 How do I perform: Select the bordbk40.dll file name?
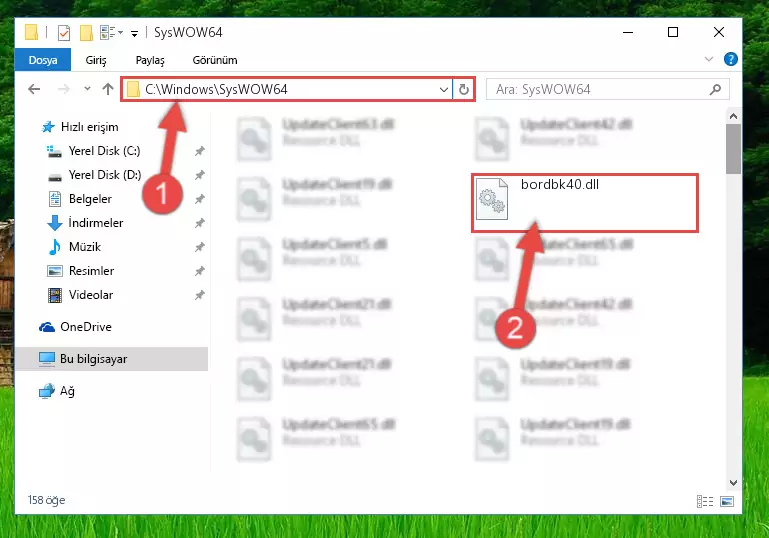click(x=560, y=184)
